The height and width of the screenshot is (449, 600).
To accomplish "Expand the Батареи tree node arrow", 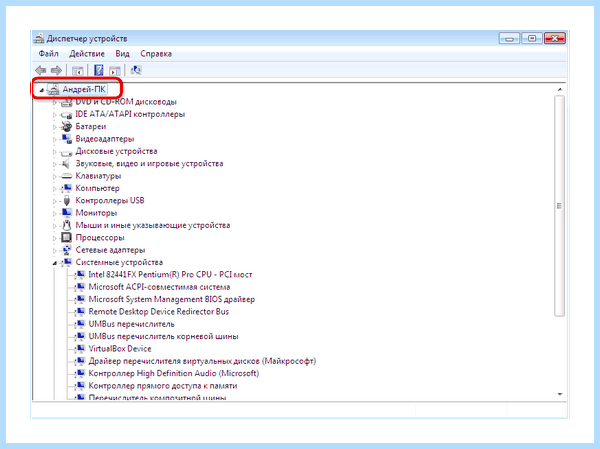I will click(x=54, y=127).
